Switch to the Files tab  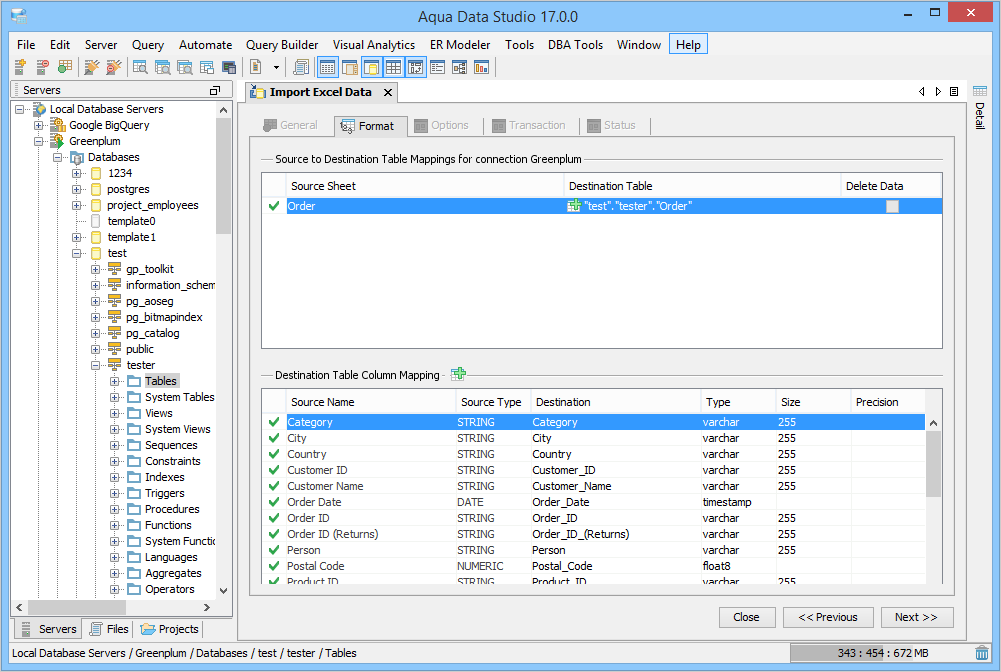pyautogui.click(x=109, y=629)
